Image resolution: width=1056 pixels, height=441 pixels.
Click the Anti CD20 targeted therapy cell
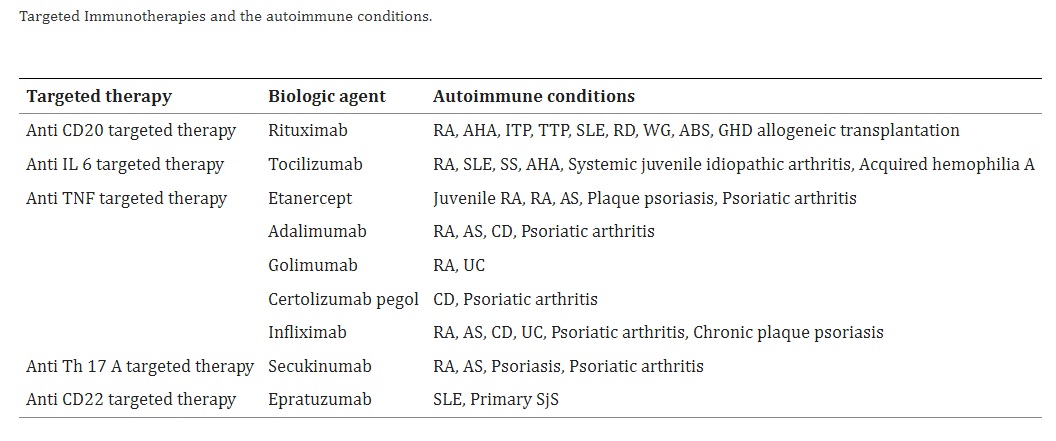coord(131,131)
